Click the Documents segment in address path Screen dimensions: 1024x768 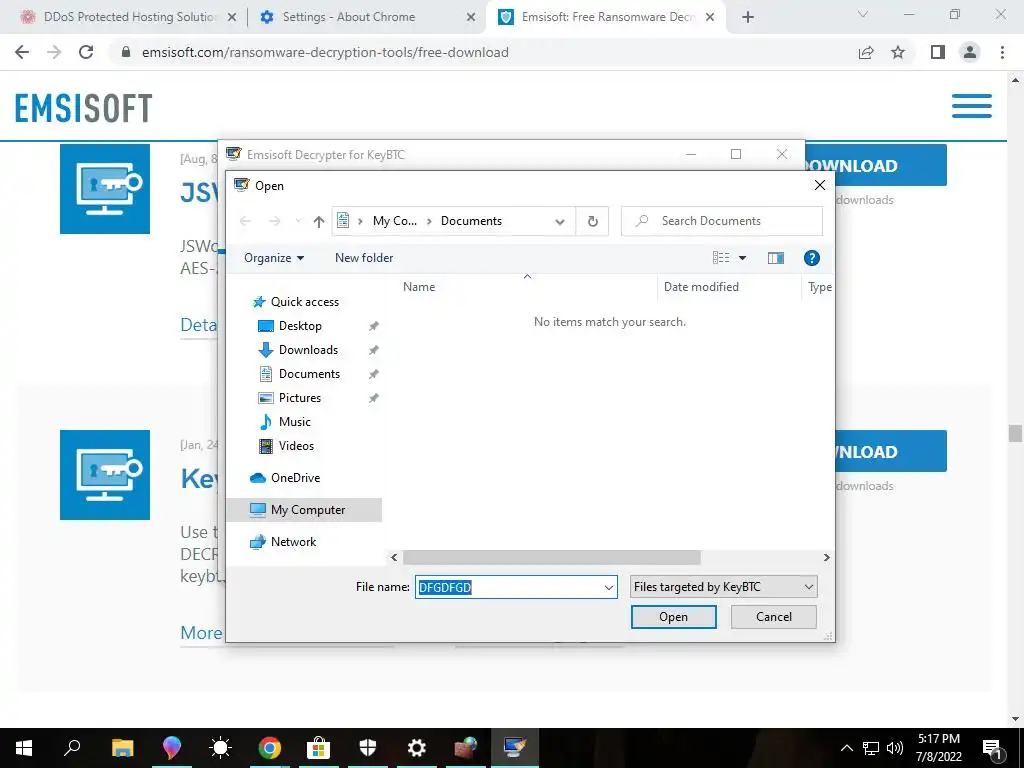(471, 221)
